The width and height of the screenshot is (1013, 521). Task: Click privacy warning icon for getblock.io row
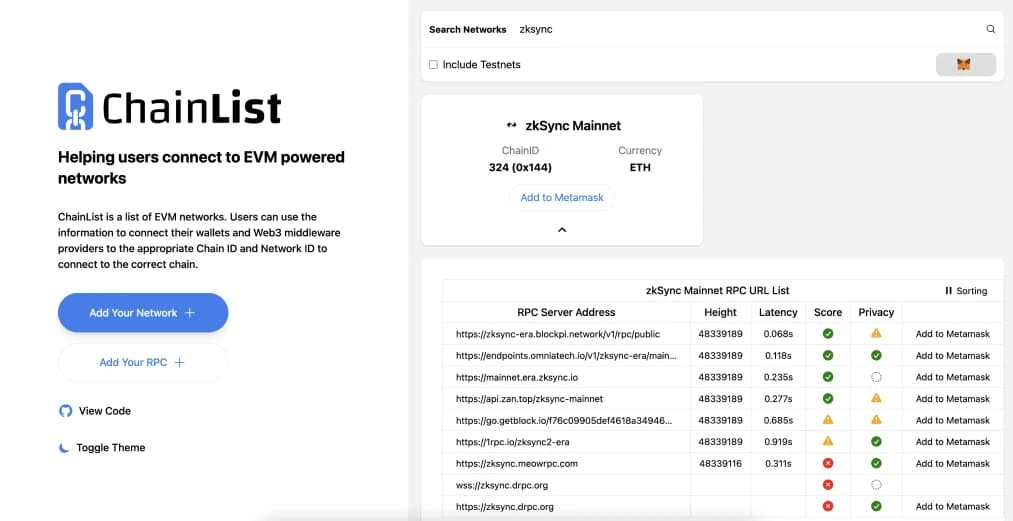[876, 420]
